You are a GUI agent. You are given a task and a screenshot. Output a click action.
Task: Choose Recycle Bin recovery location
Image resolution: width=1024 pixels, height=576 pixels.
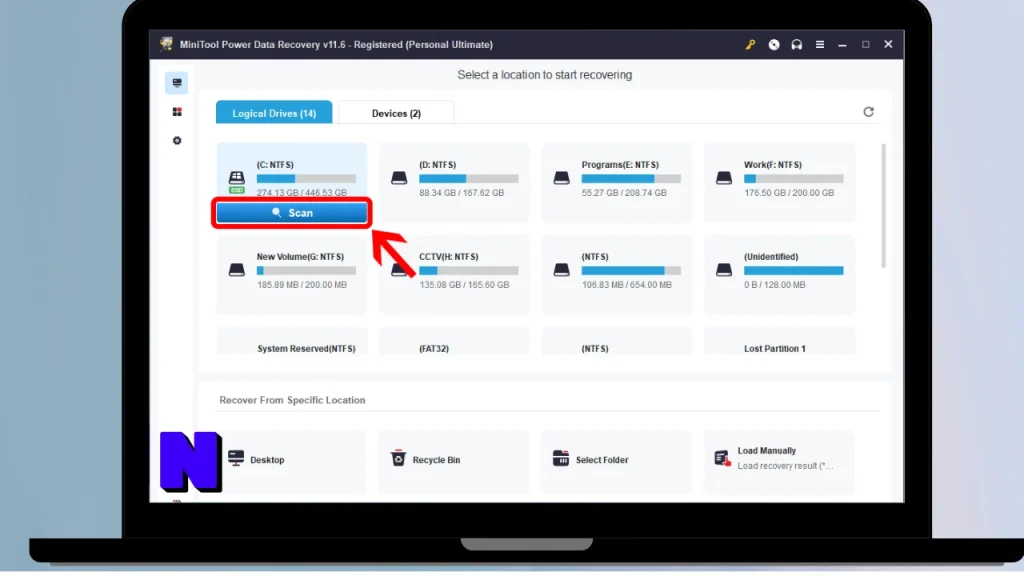pyautogui.click(x=454, y=460)
